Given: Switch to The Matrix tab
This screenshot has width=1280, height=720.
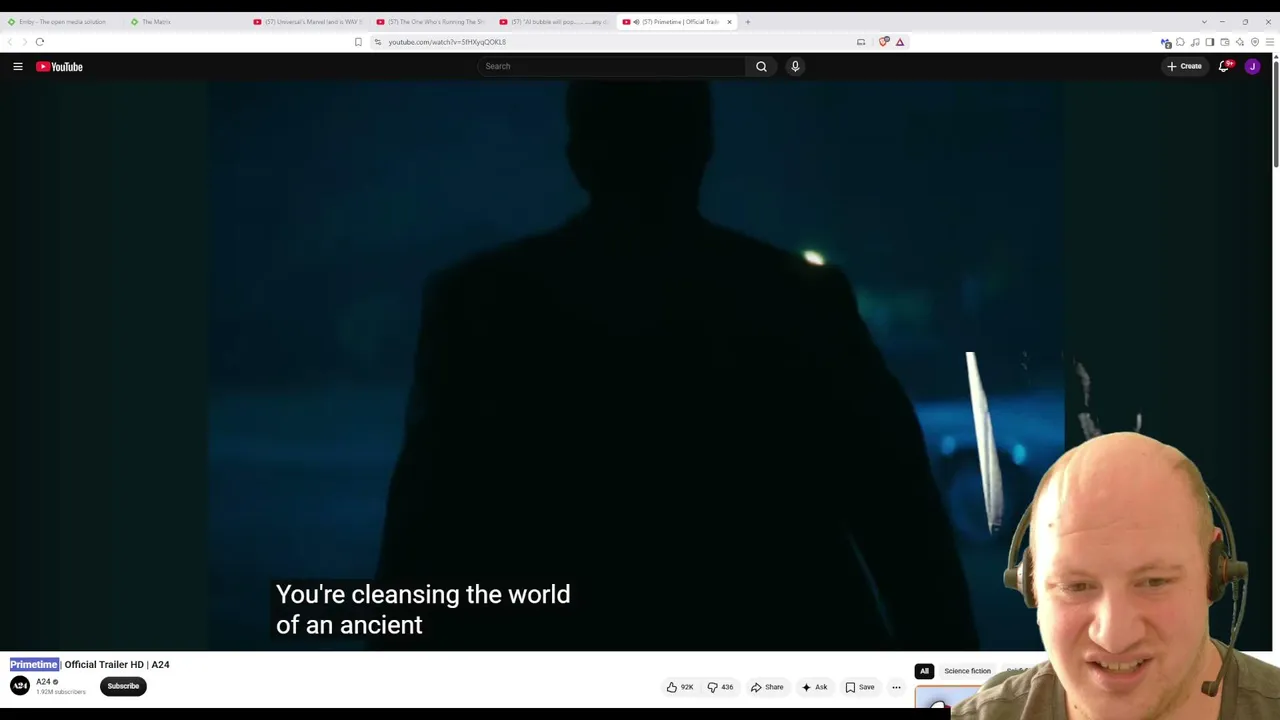Looking at the screenshot, I should [x=186, y=22].
